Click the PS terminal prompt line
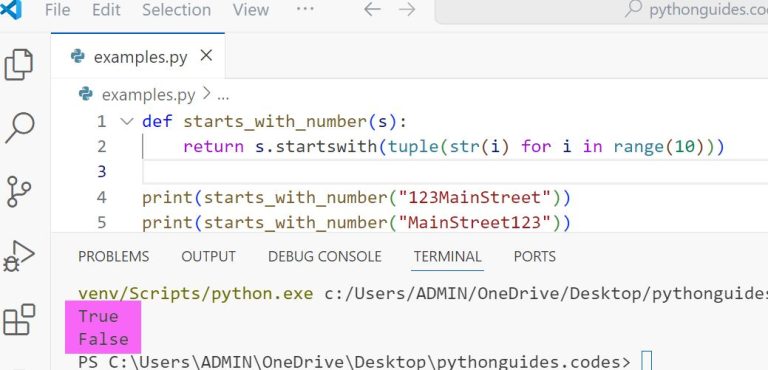Screen dimensions: 768x370 tap(354, 362)
